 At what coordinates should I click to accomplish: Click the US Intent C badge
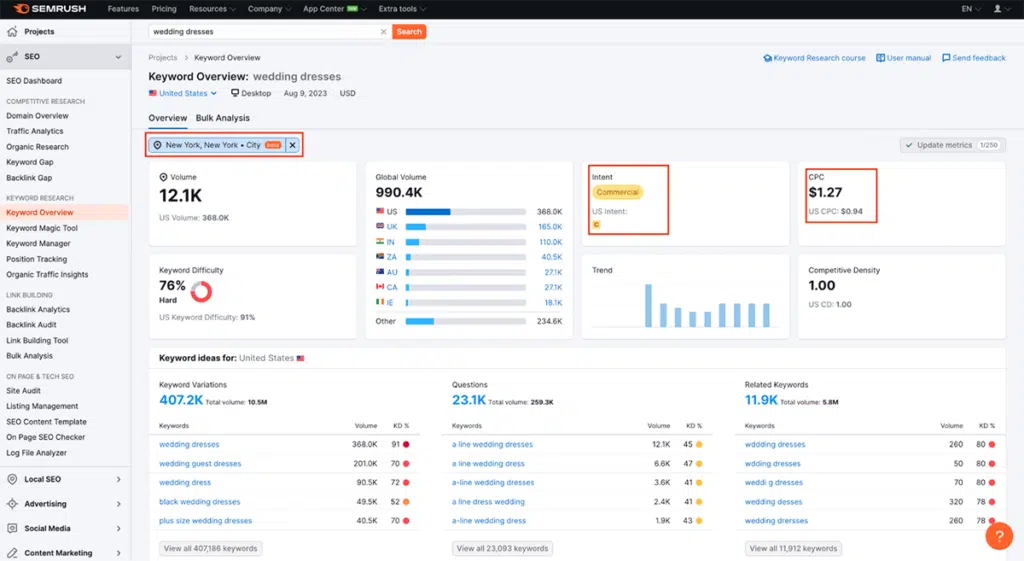point(596,225)
